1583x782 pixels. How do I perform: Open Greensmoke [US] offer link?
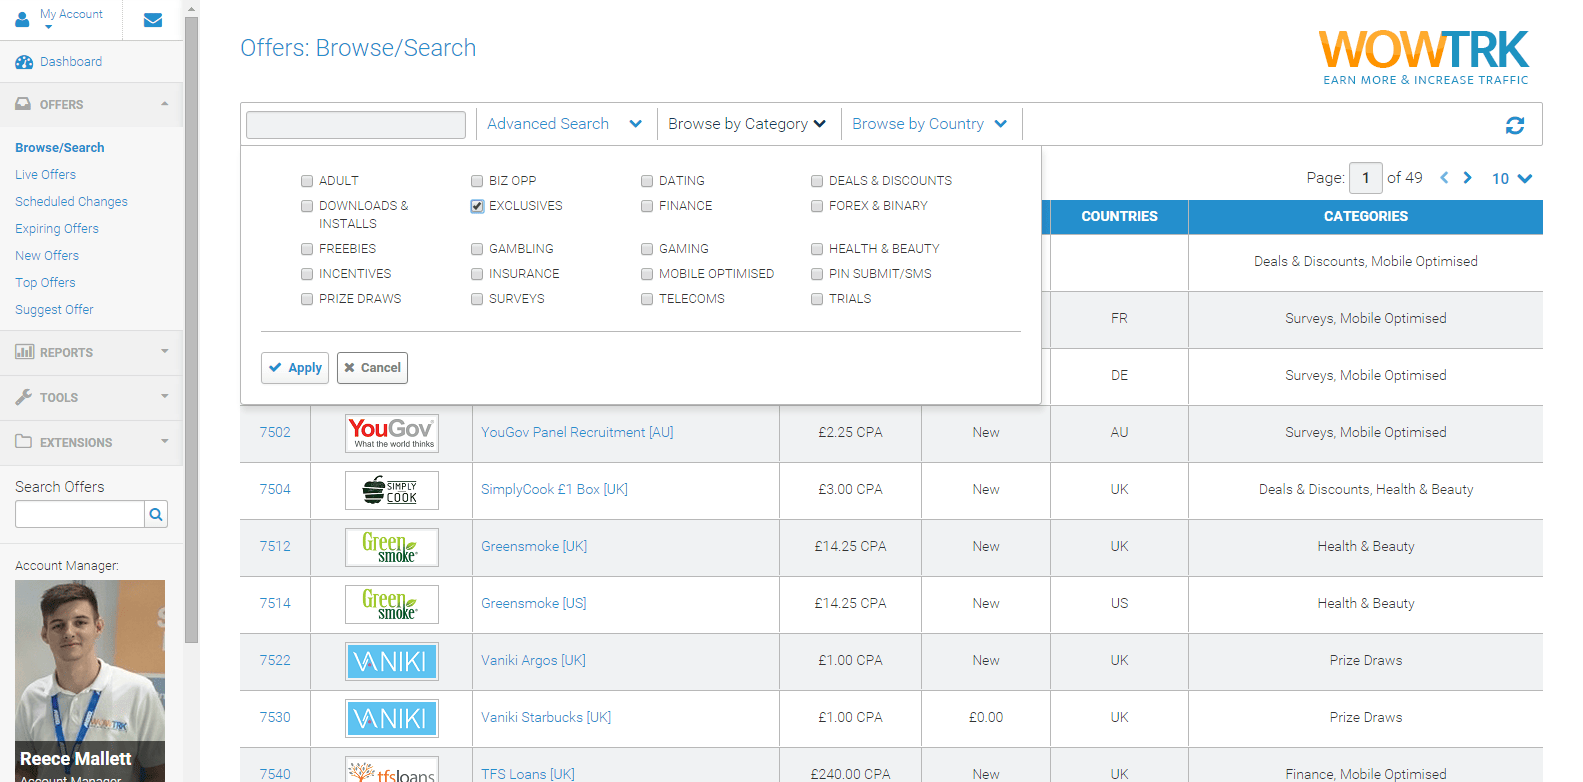534,603
